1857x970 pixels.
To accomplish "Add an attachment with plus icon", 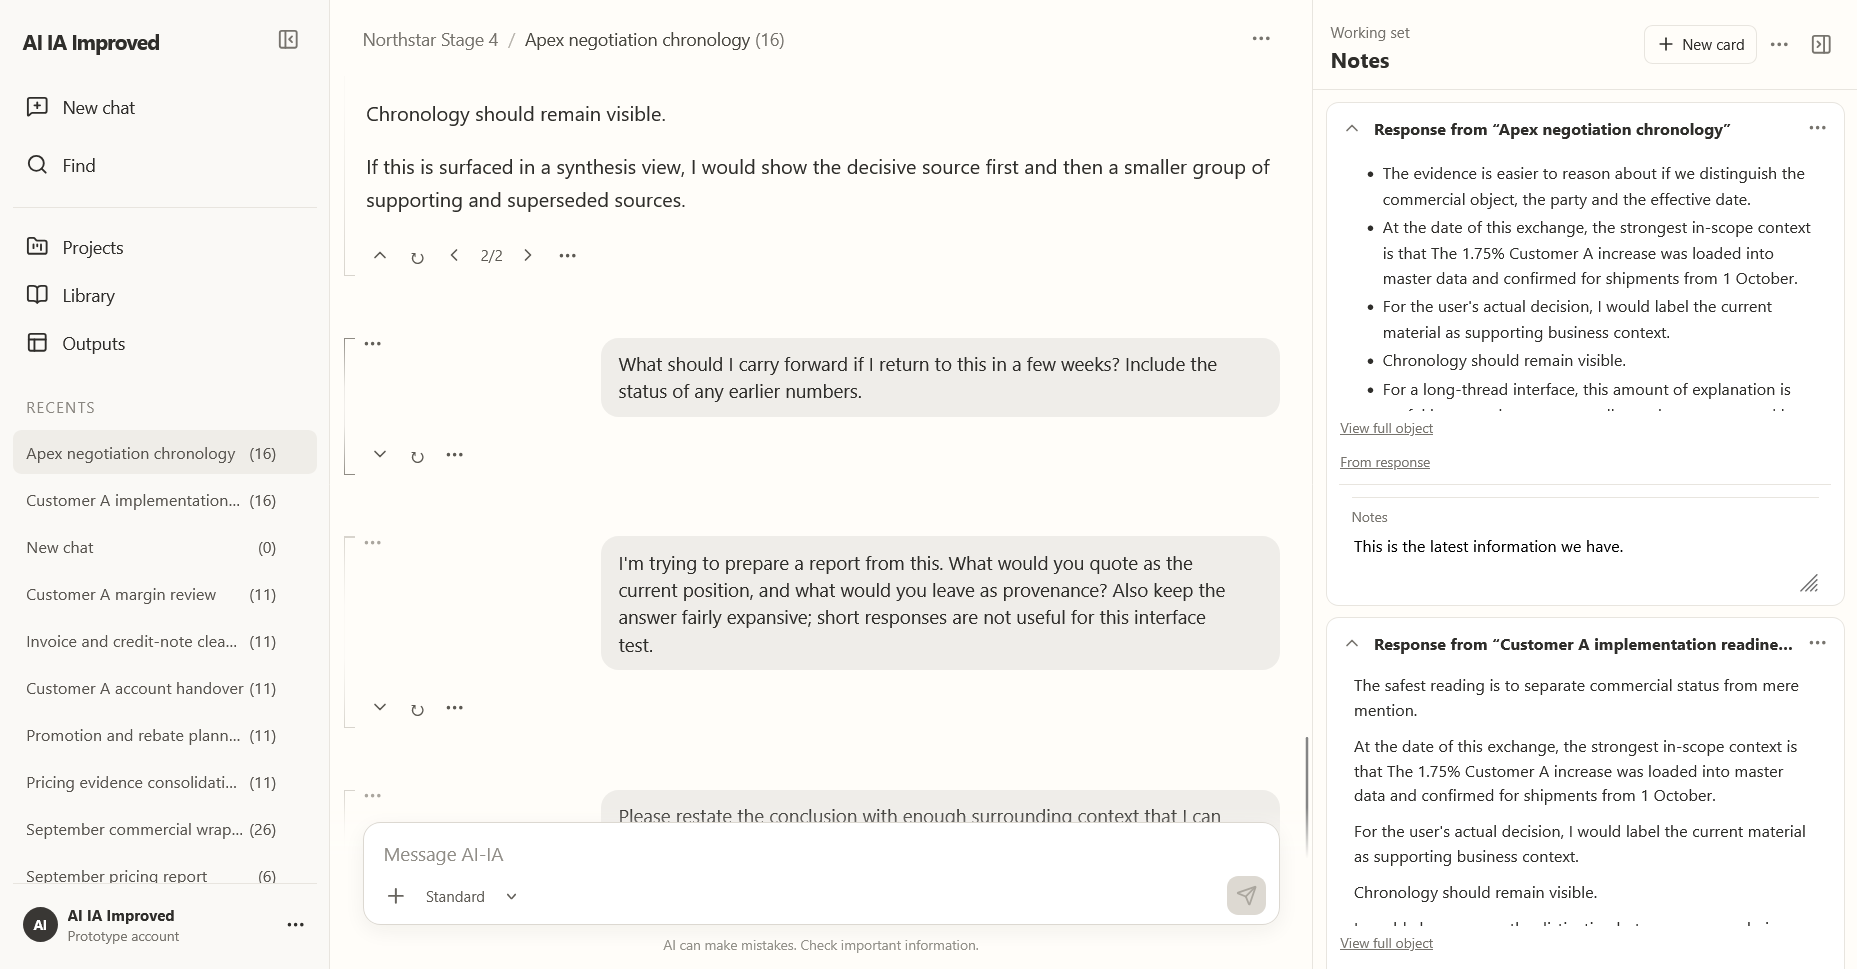I will 396,896.
